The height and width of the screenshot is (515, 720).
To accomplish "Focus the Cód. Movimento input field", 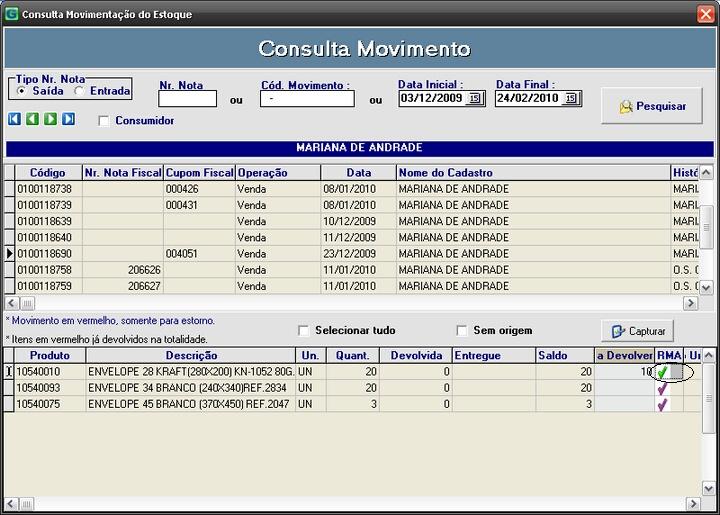I will click(x=307, y=99).
